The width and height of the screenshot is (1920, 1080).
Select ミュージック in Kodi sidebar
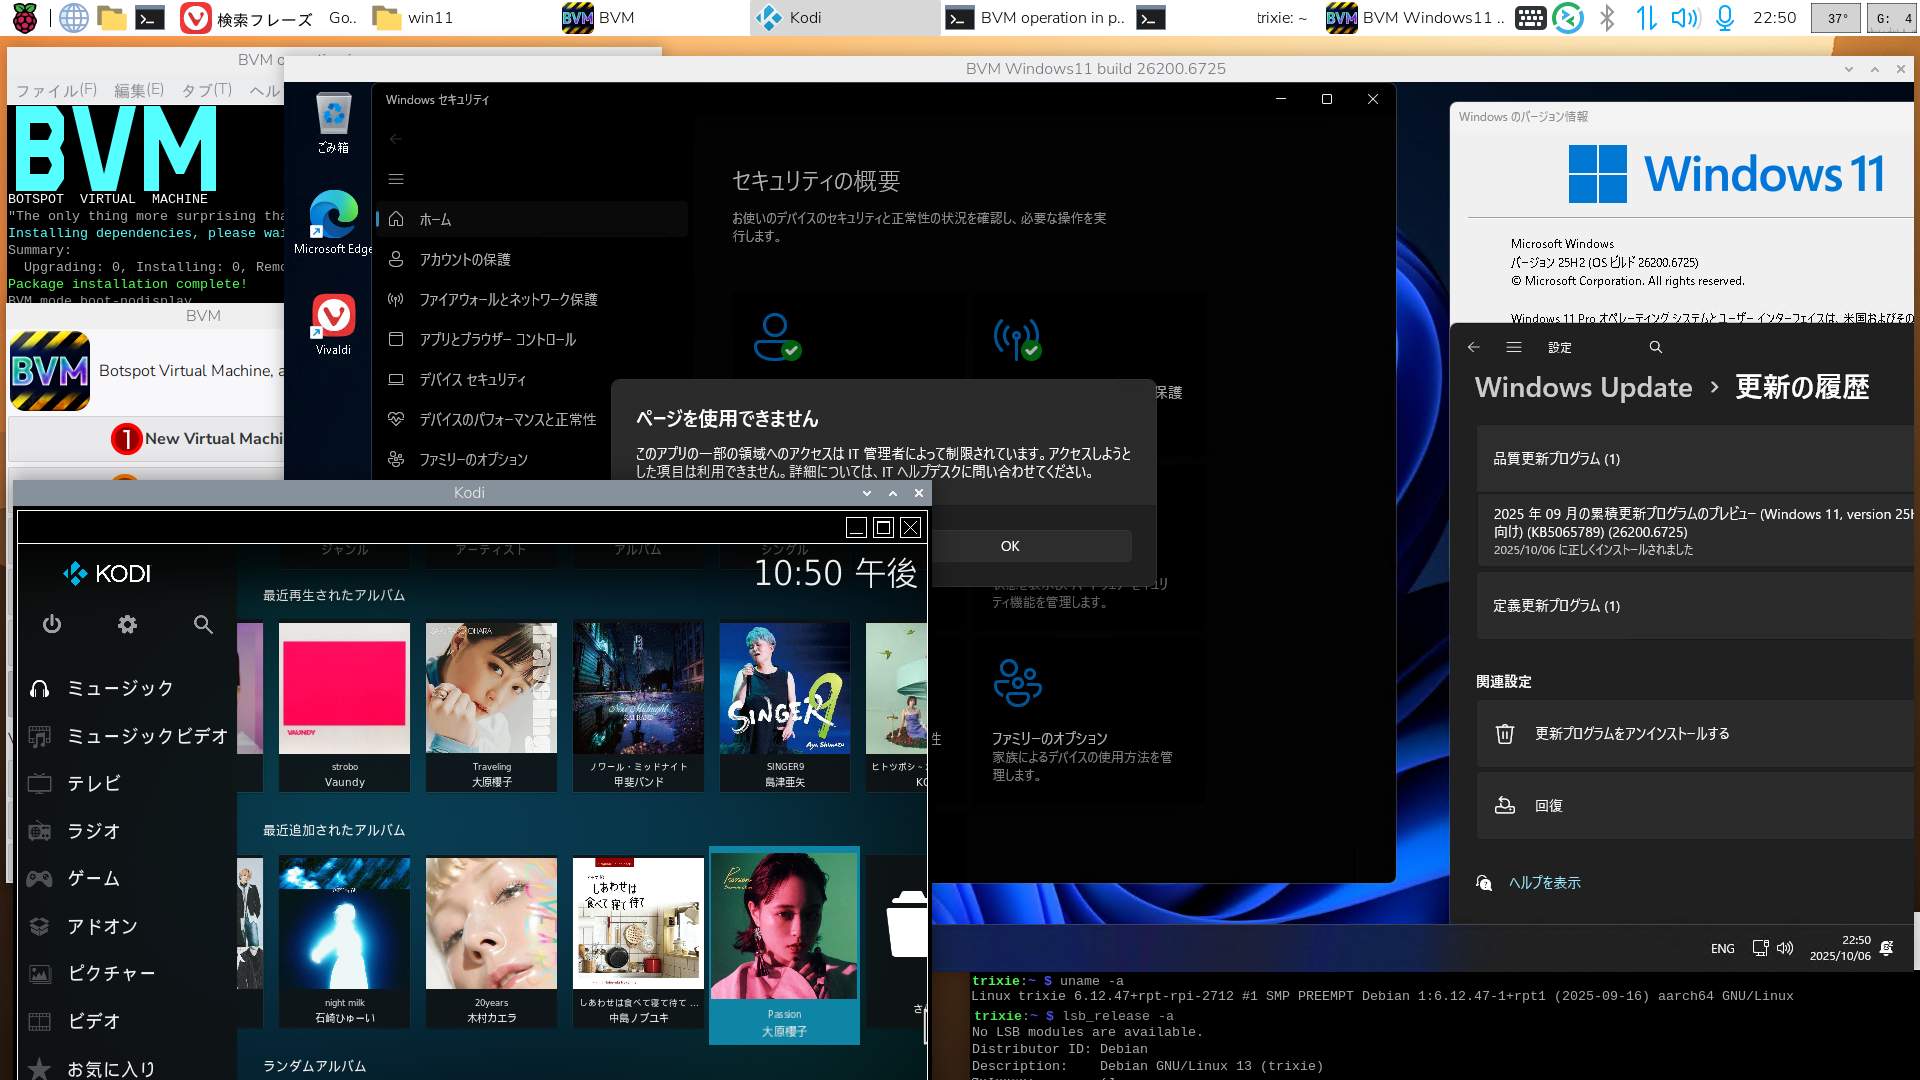coord(120,688)
